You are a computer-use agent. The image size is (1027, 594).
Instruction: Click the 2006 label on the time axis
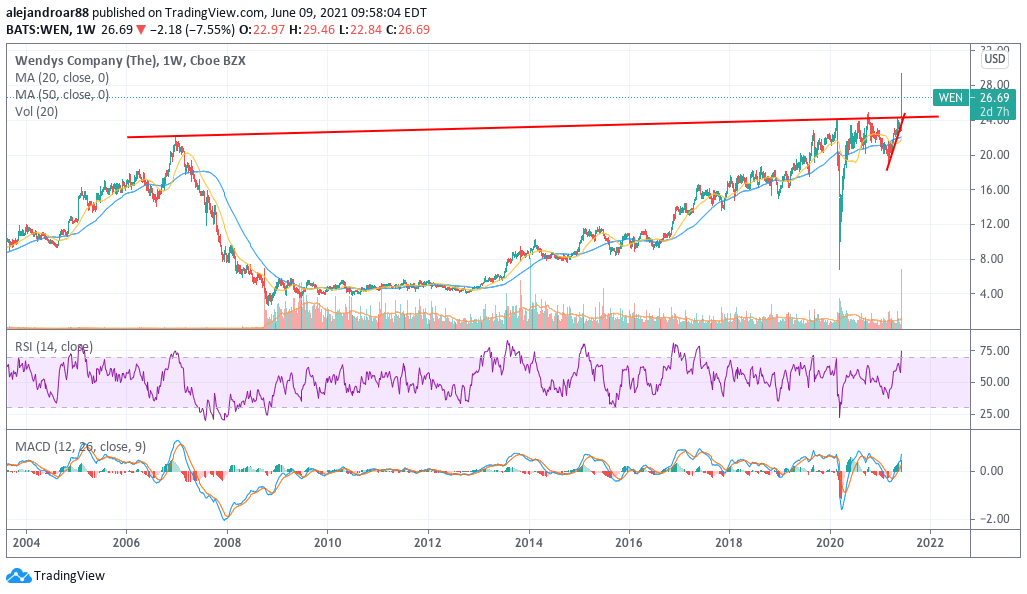pos(126,542)
